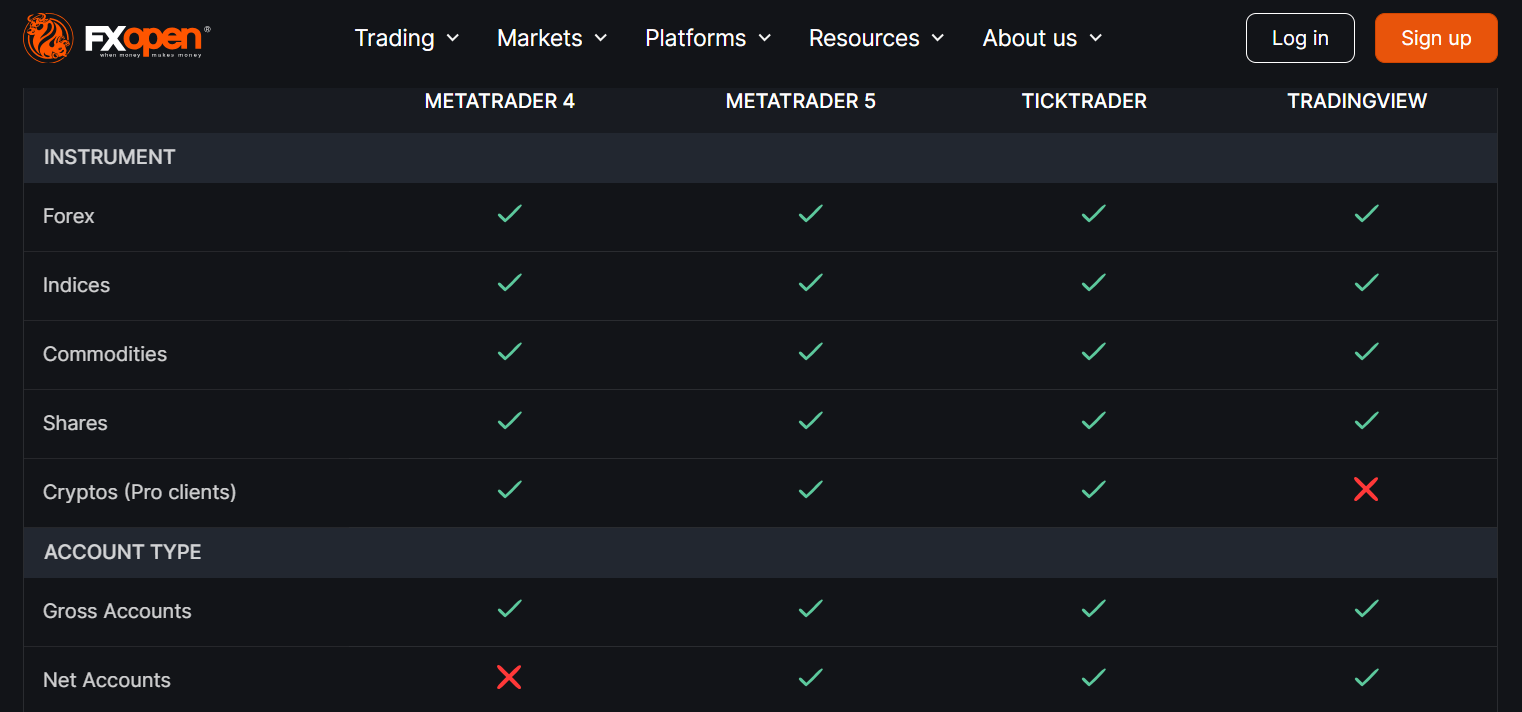Click Gross Accounts checkmark under MetaTrader 5
Viewport: 1522px width, 712px height.
[810, 608]
